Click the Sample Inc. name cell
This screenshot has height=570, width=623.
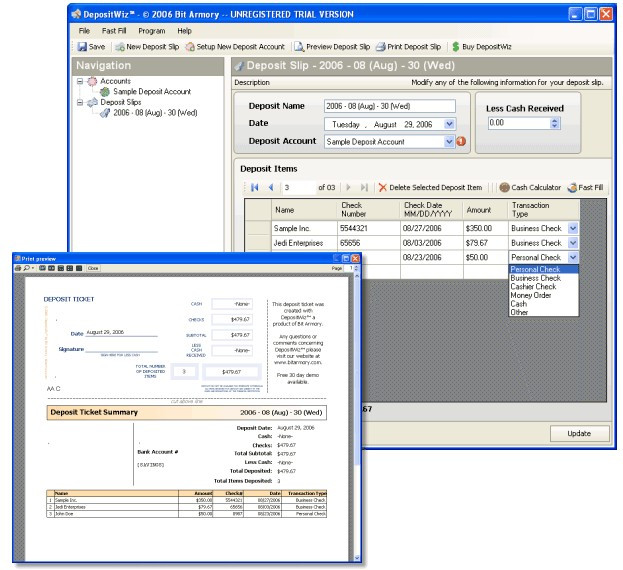(x=304, y=228)
